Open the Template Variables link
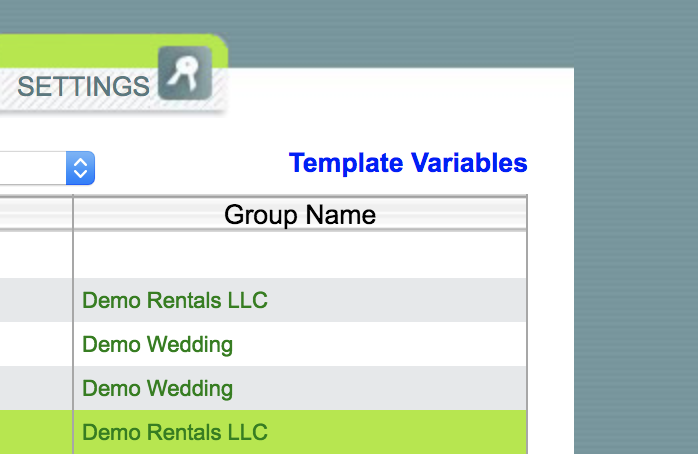 click(408, 163)
